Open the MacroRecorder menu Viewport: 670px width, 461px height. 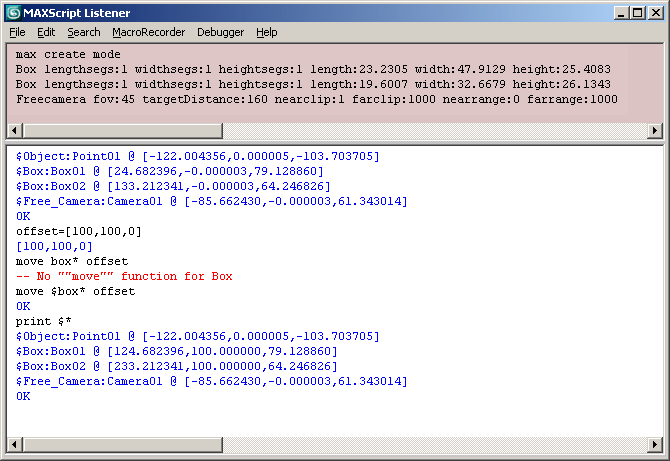(x=149, y=32)
